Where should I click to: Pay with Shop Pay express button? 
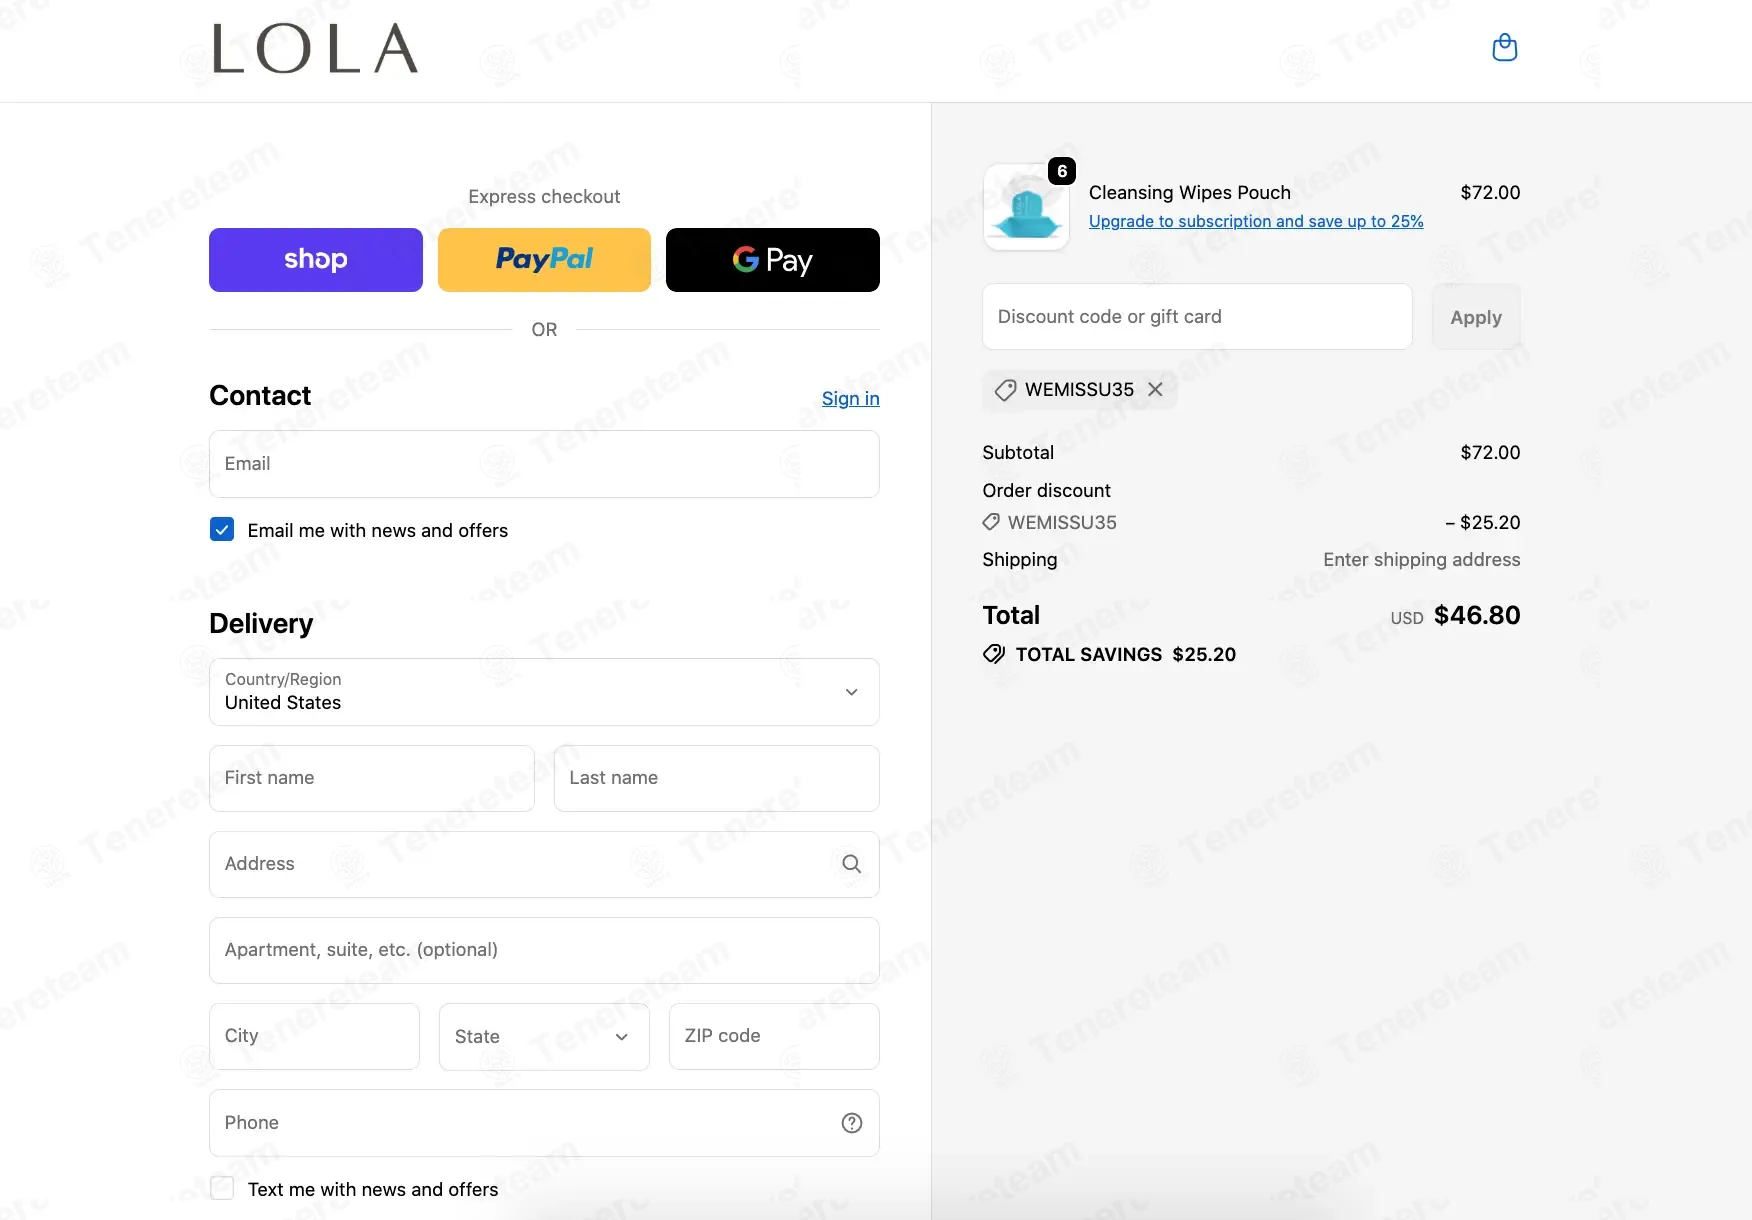(315, 260)
